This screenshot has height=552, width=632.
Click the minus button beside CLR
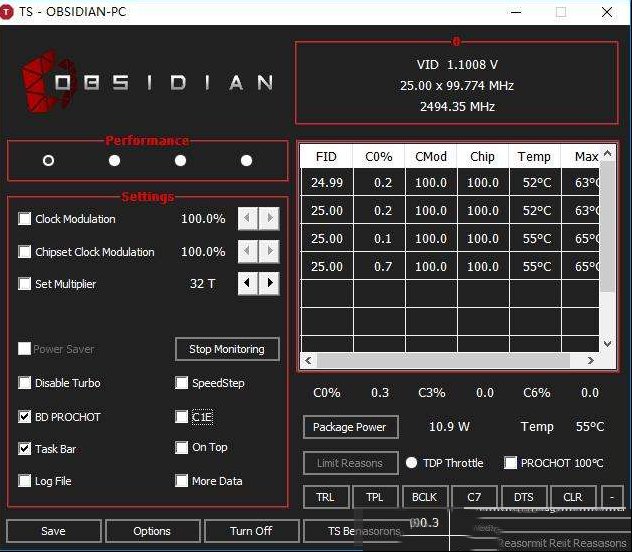tap(612, 497)
